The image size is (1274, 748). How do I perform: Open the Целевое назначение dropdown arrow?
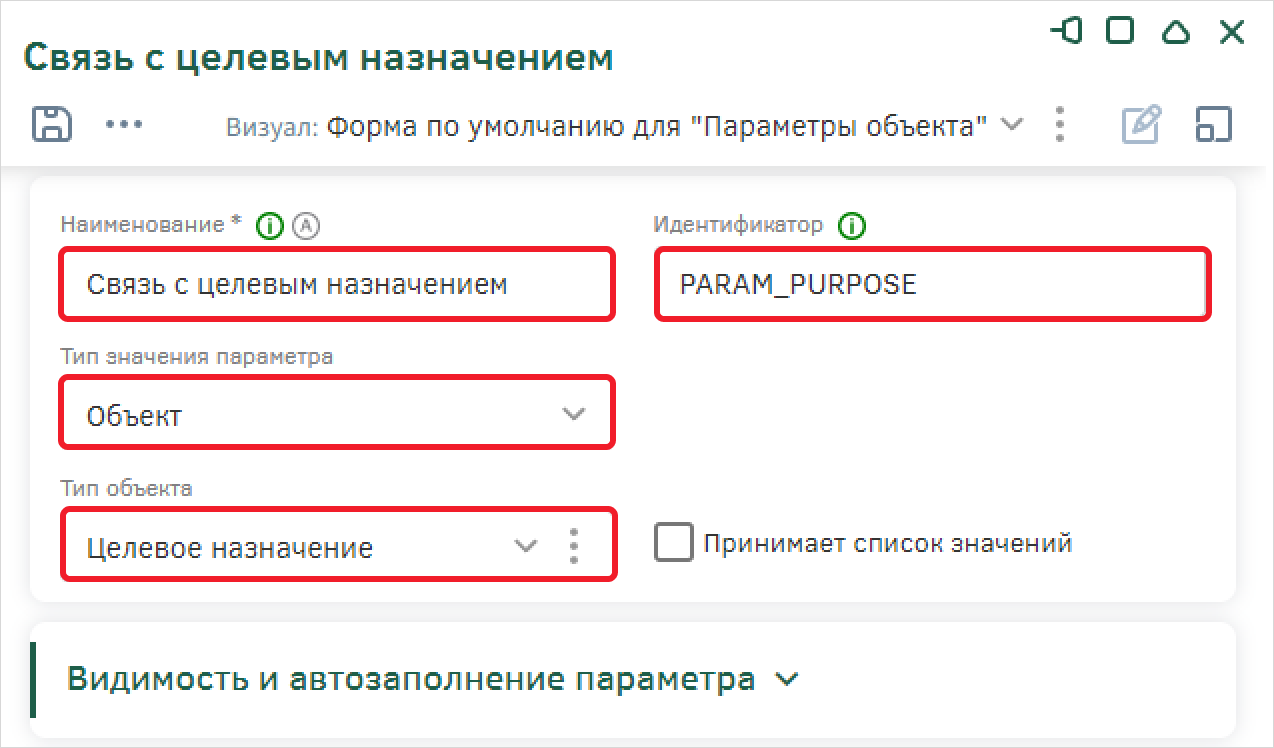(526, 546)
